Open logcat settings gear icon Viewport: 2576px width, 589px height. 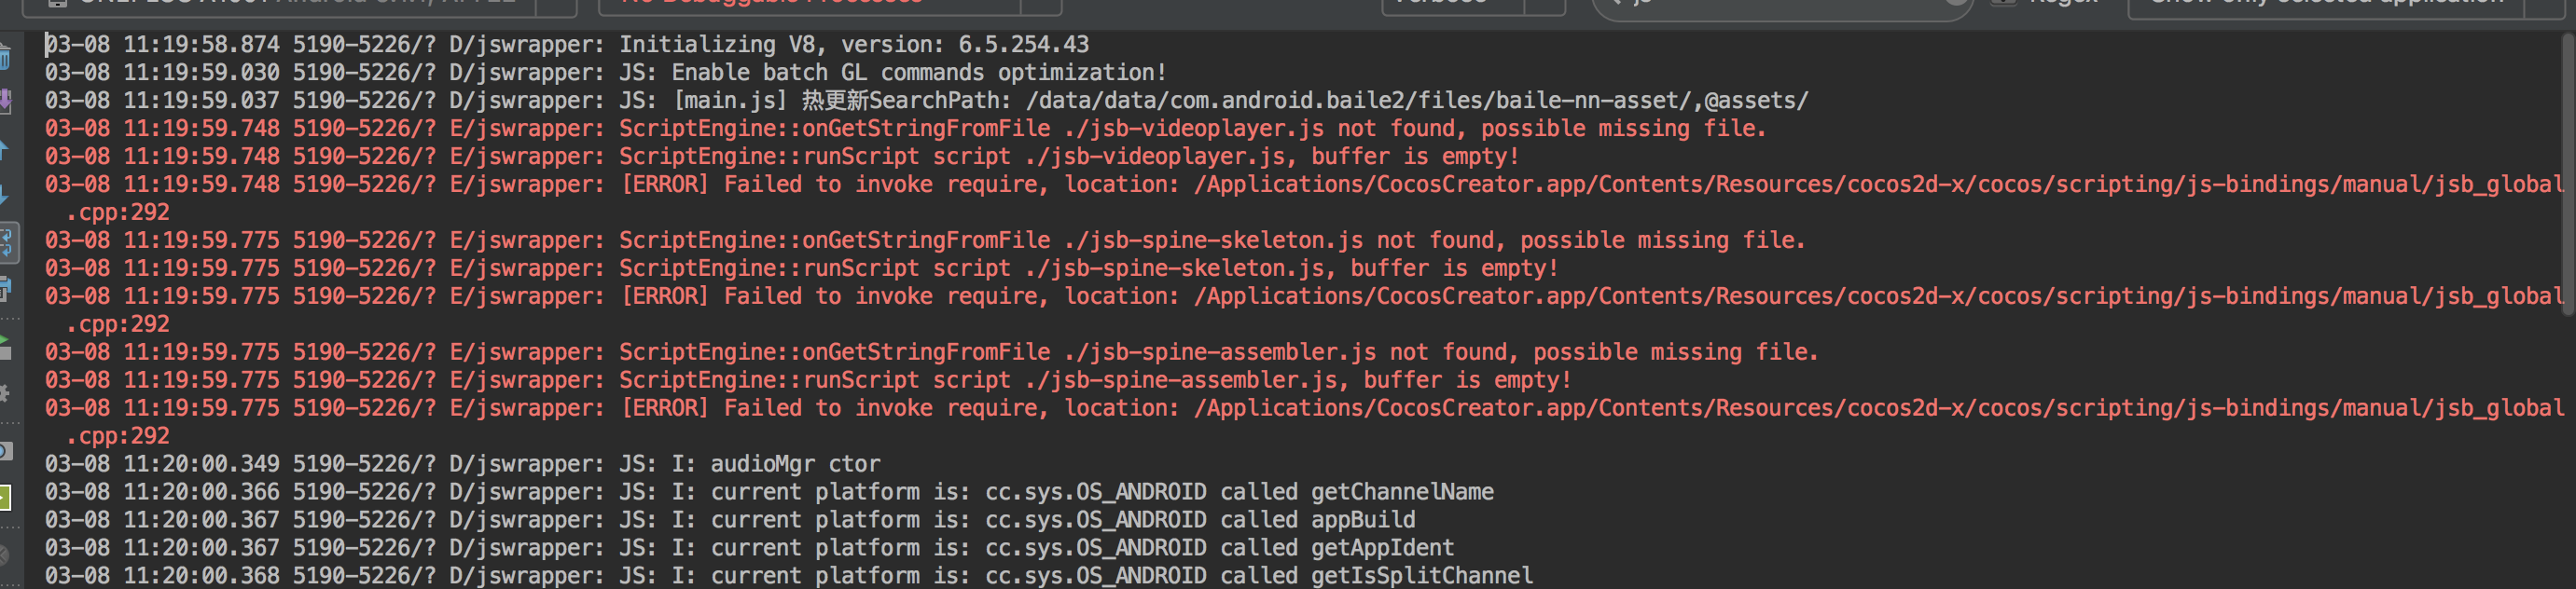tap(5, 394)
